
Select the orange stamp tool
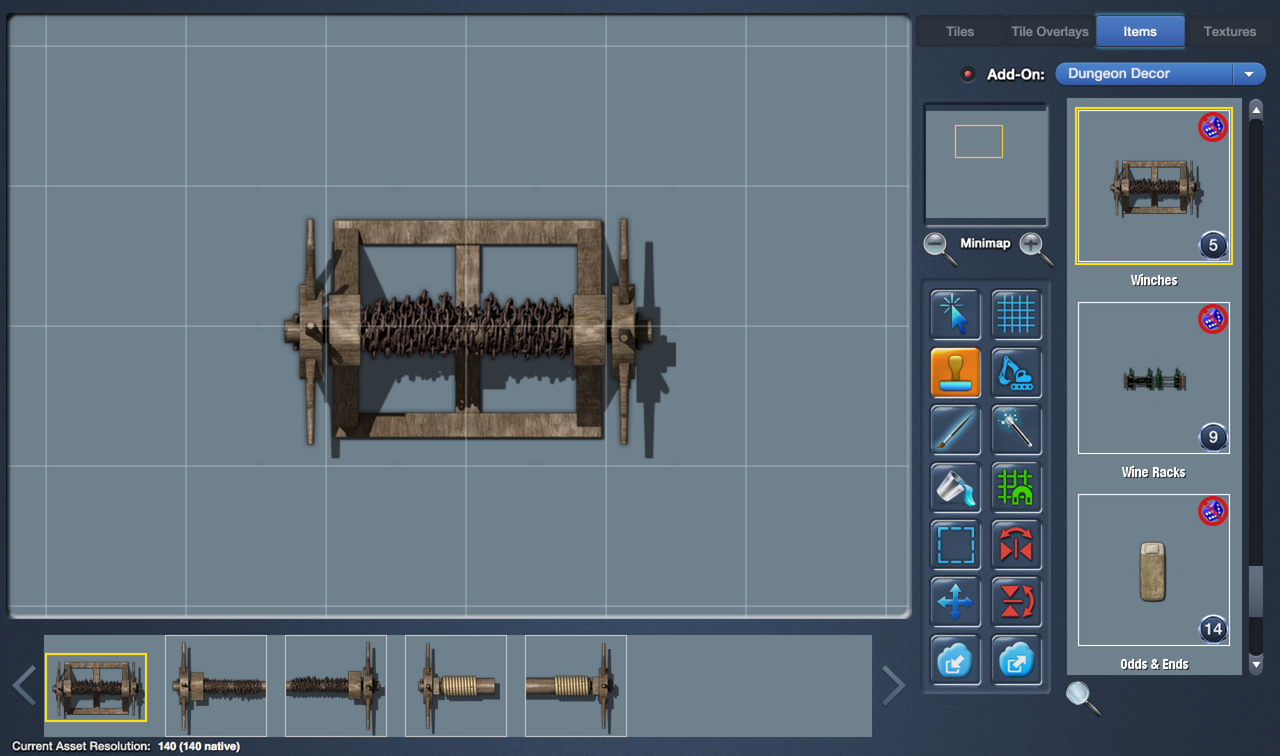(x=955, y=373)
